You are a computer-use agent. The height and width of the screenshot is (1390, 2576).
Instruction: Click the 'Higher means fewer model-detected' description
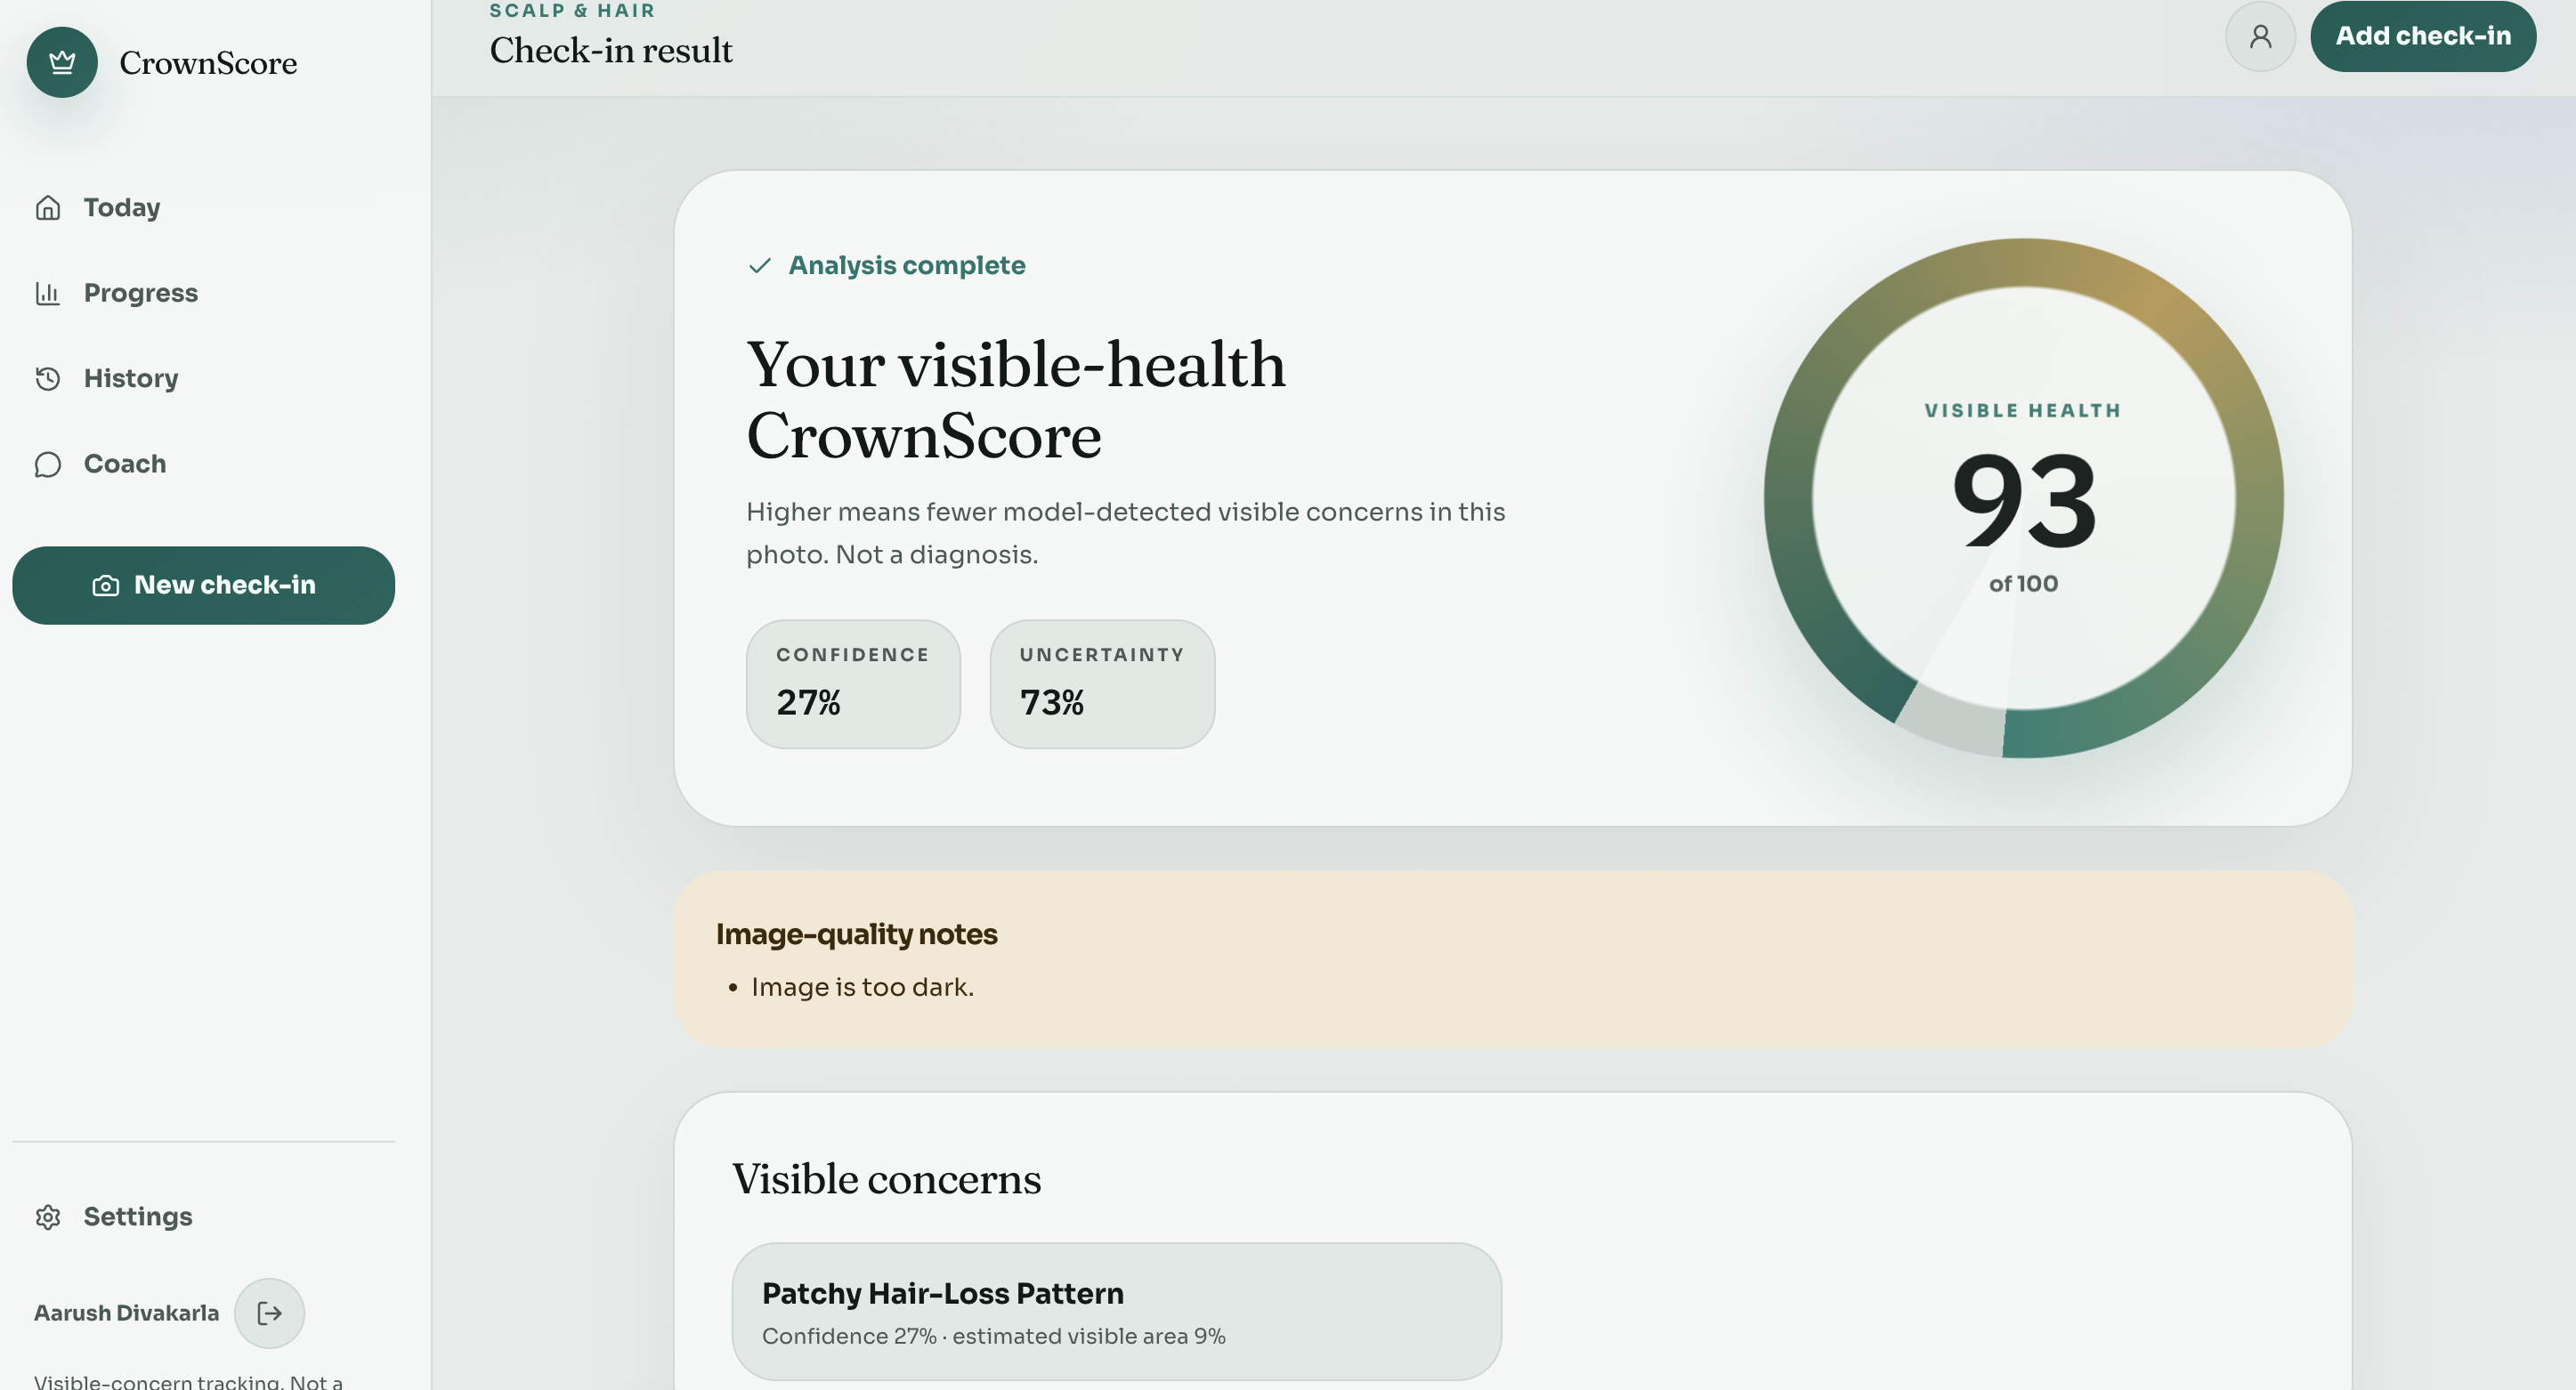(x=1126, y=534)
